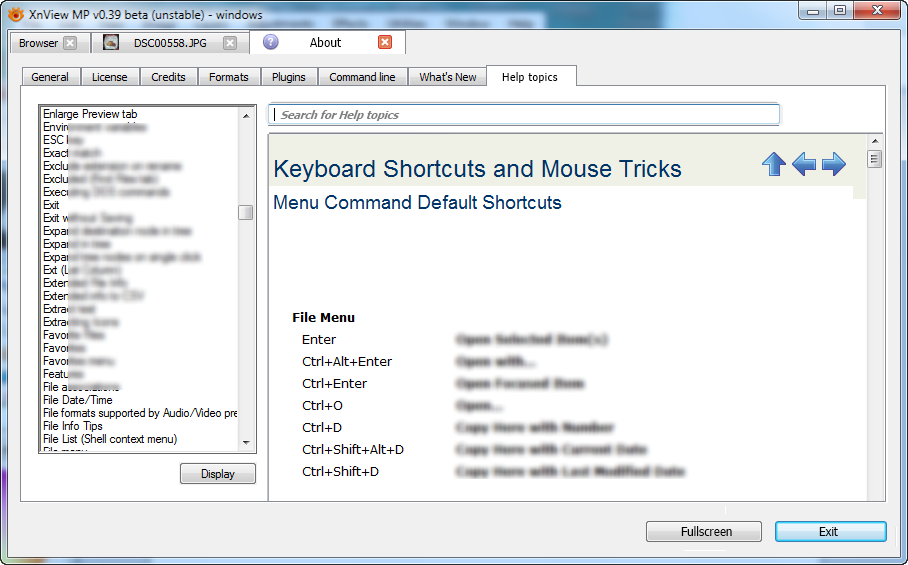The image size is (908, 565).
Task: Click the question mark About icon
Action: click(270, 42)
